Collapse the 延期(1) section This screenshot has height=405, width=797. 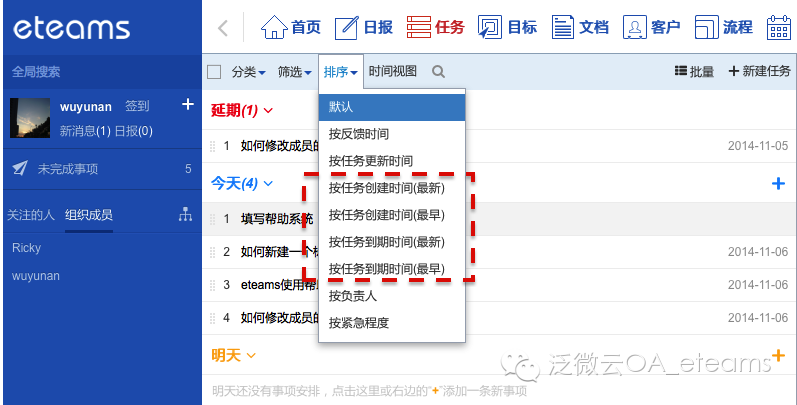click(242, 110)
